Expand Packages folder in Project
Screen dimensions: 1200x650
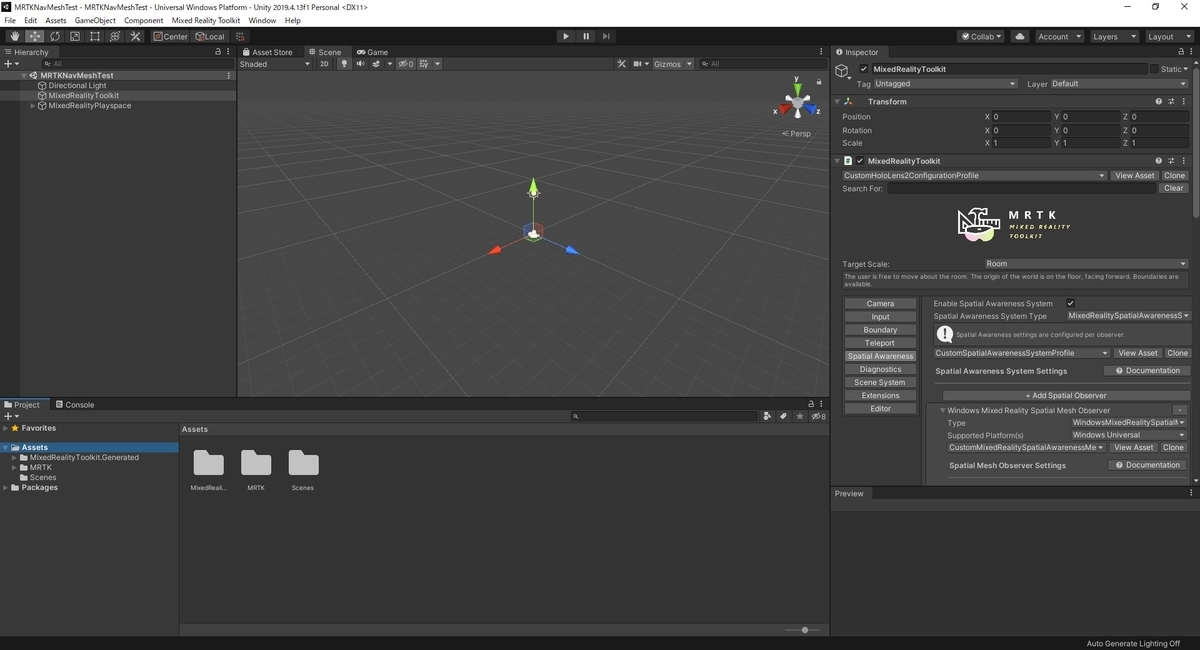coord(5,488)
